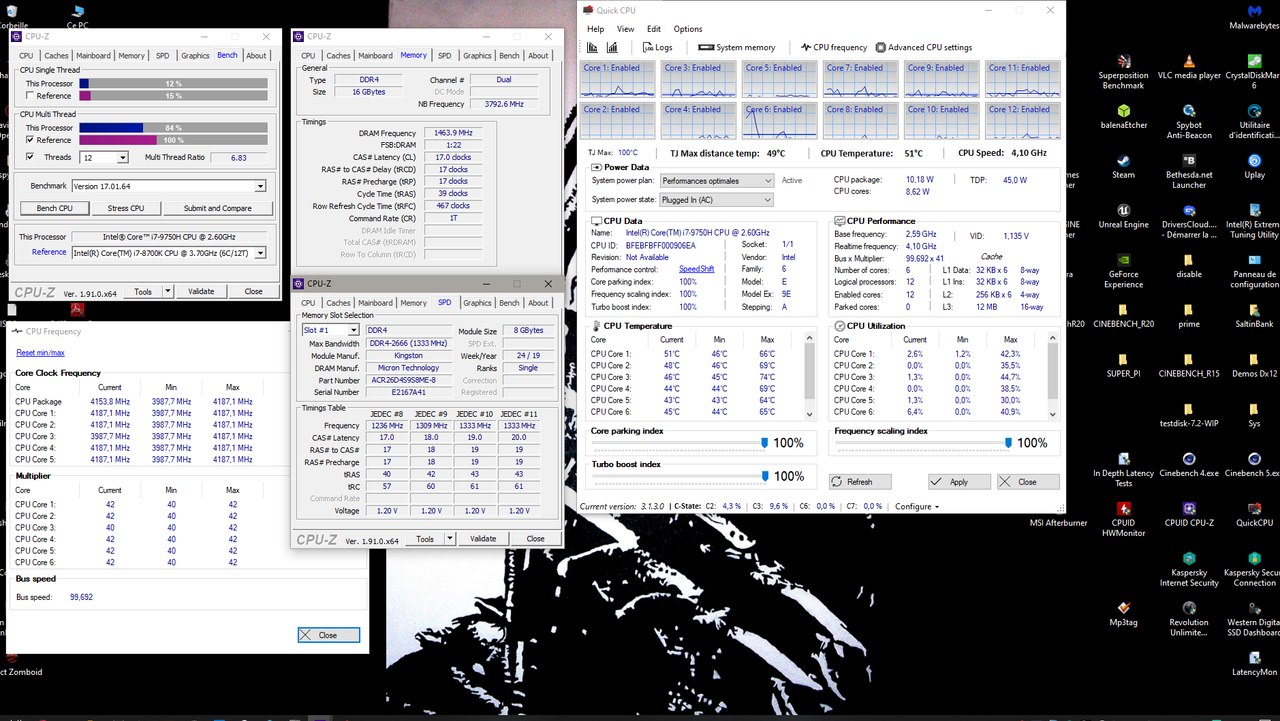This screenshot has height=721, width=1280.
Task: Open the Malwarebytes desktop icon
Action: click(1254, 18)
